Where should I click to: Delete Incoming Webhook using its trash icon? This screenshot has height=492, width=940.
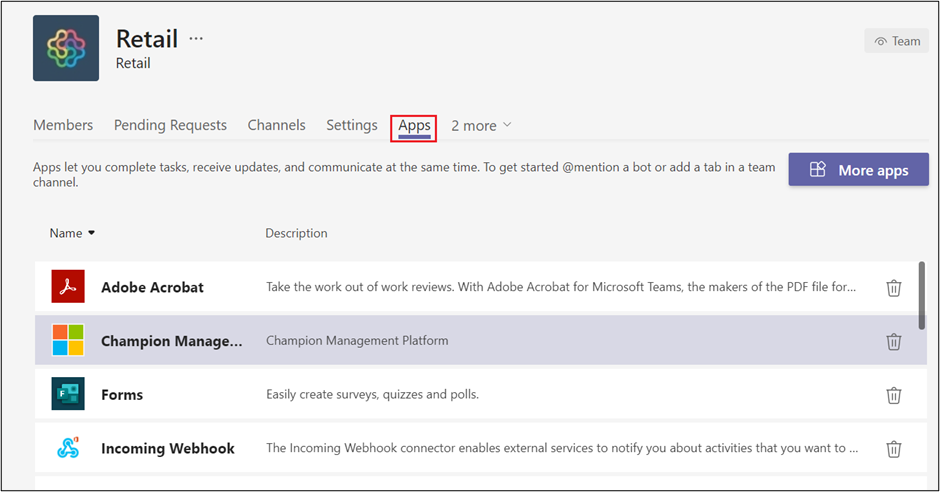click(893, 449)
